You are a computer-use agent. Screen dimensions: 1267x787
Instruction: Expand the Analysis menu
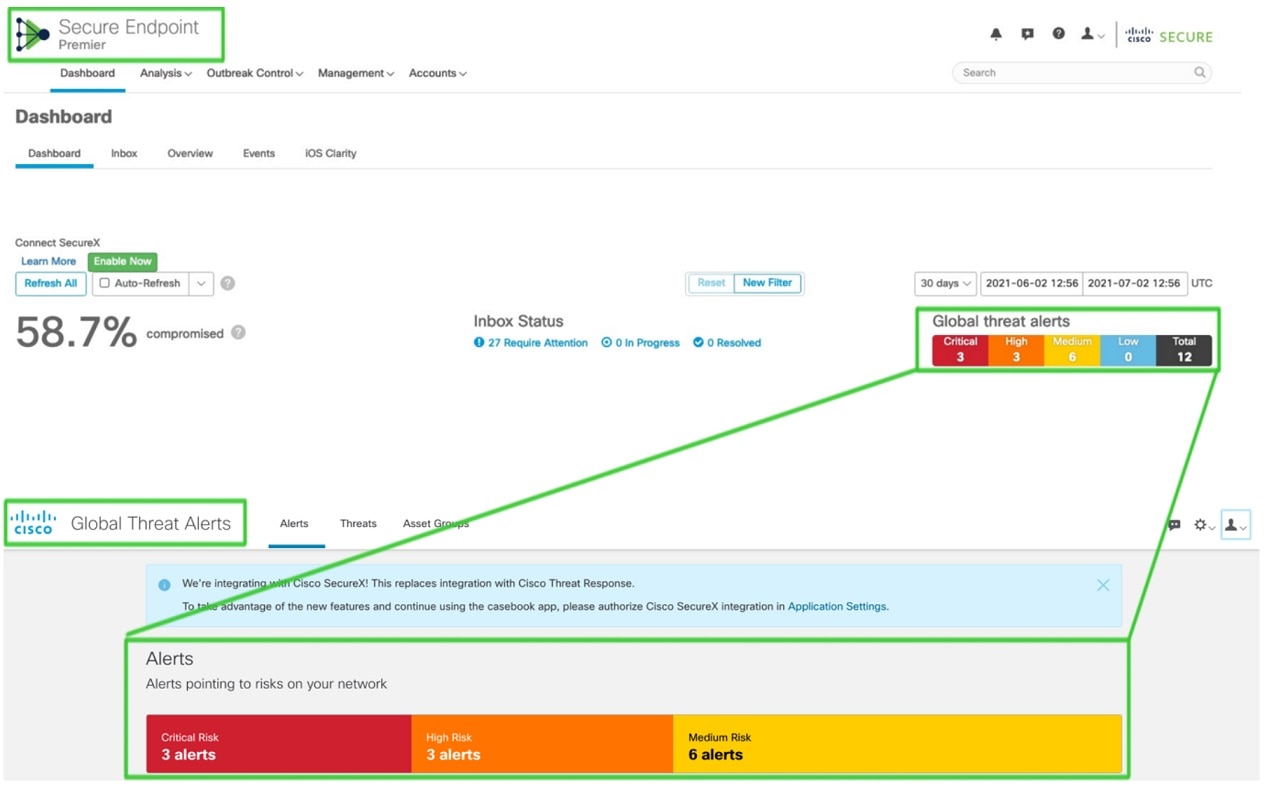click(x=166, y=73)
